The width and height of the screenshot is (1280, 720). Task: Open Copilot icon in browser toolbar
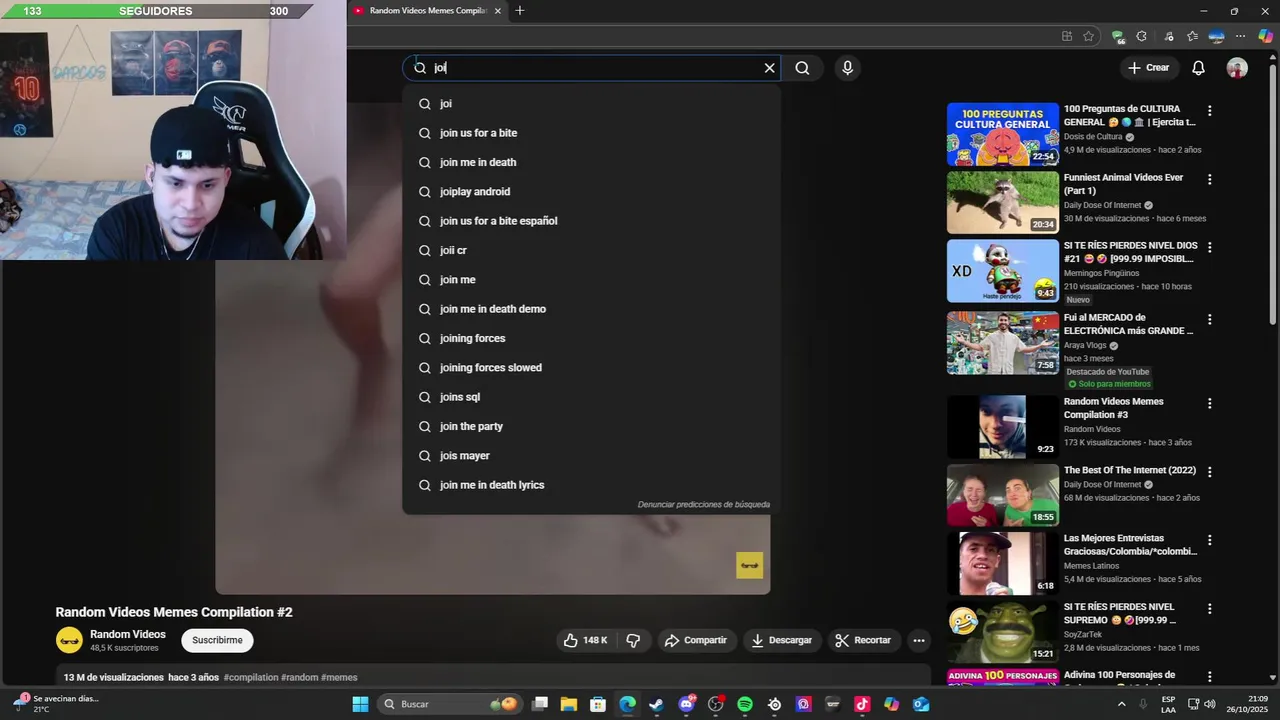[1265, 36]
